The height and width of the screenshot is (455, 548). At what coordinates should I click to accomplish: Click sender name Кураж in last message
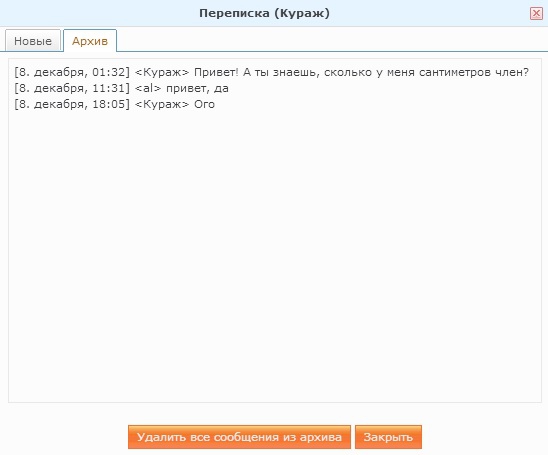point(162,104)
